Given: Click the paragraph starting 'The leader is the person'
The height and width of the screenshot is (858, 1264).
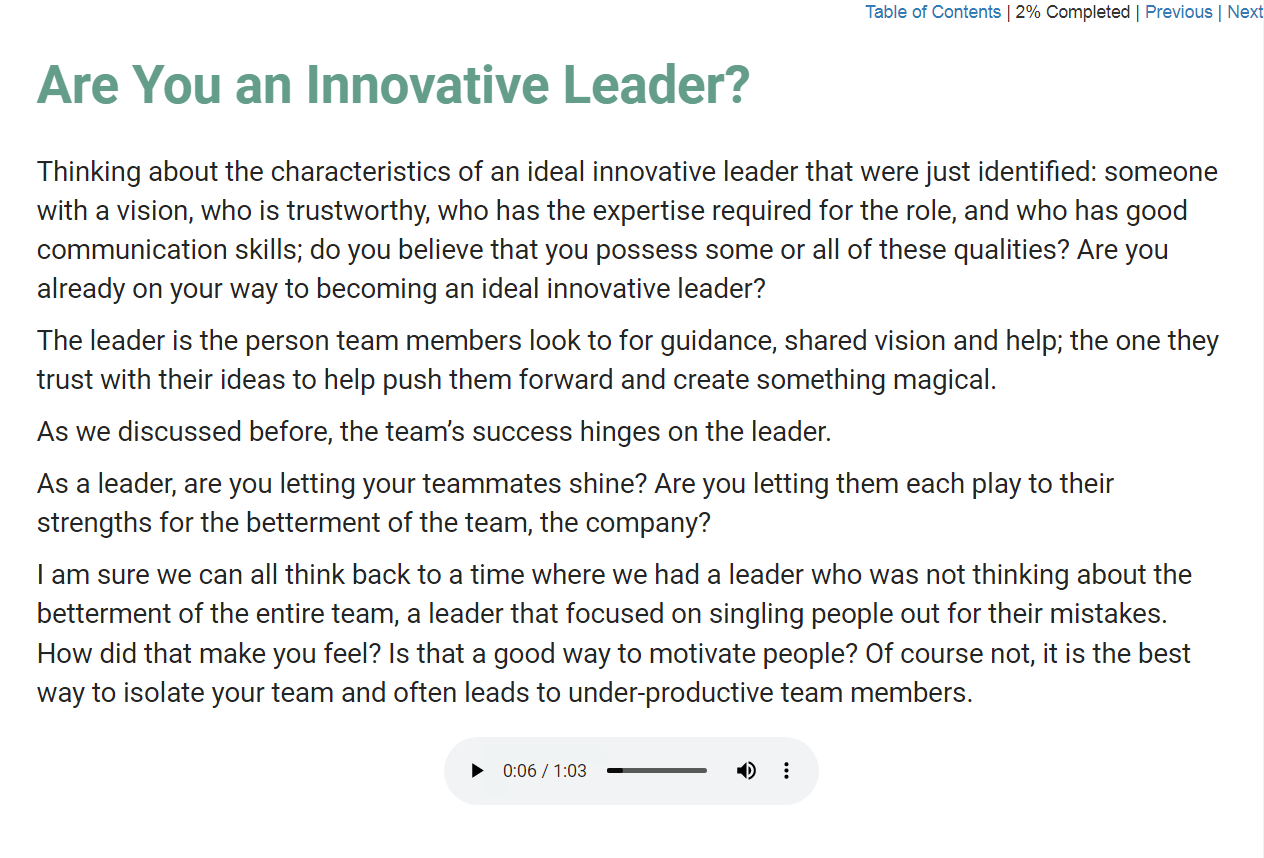Looking at the screenshot, I should point(628,360).
